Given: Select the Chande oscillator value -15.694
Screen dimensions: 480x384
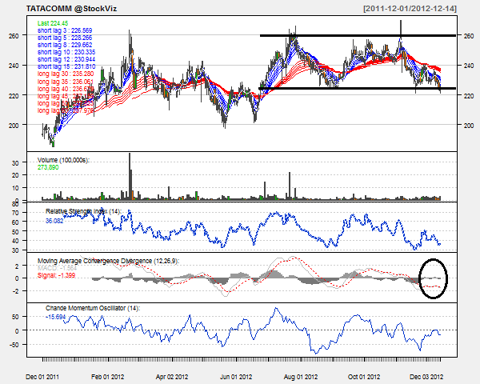Looking at the screenshot, I should coord(56,317).
